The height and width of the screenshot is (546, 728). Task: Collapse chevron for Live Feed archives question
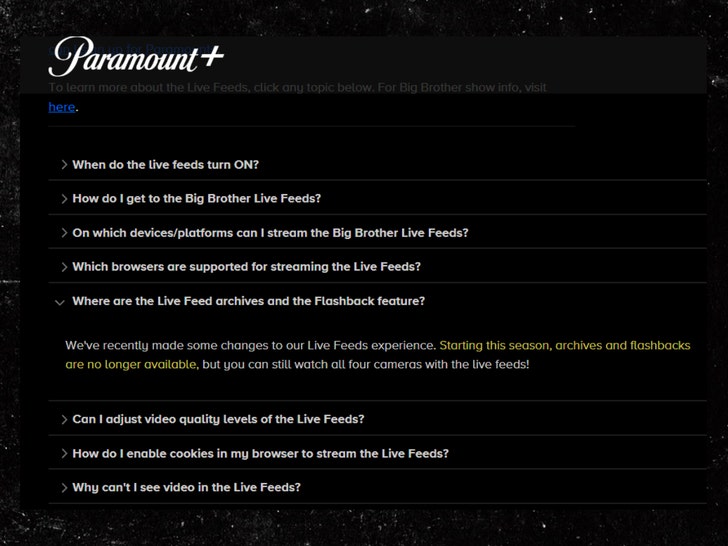61,301
